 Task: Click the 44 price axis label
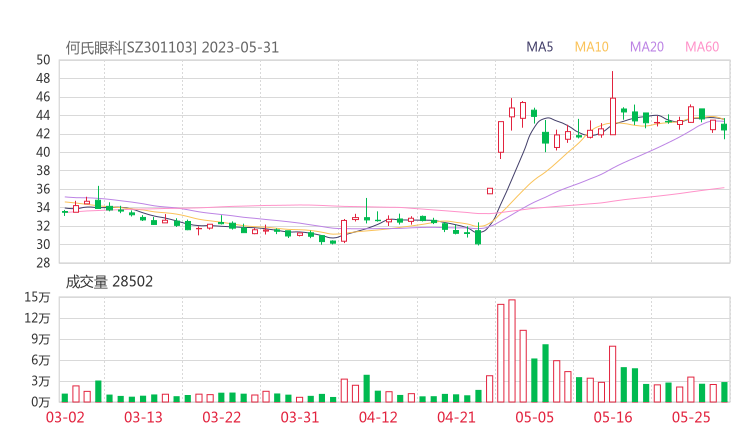43,115
